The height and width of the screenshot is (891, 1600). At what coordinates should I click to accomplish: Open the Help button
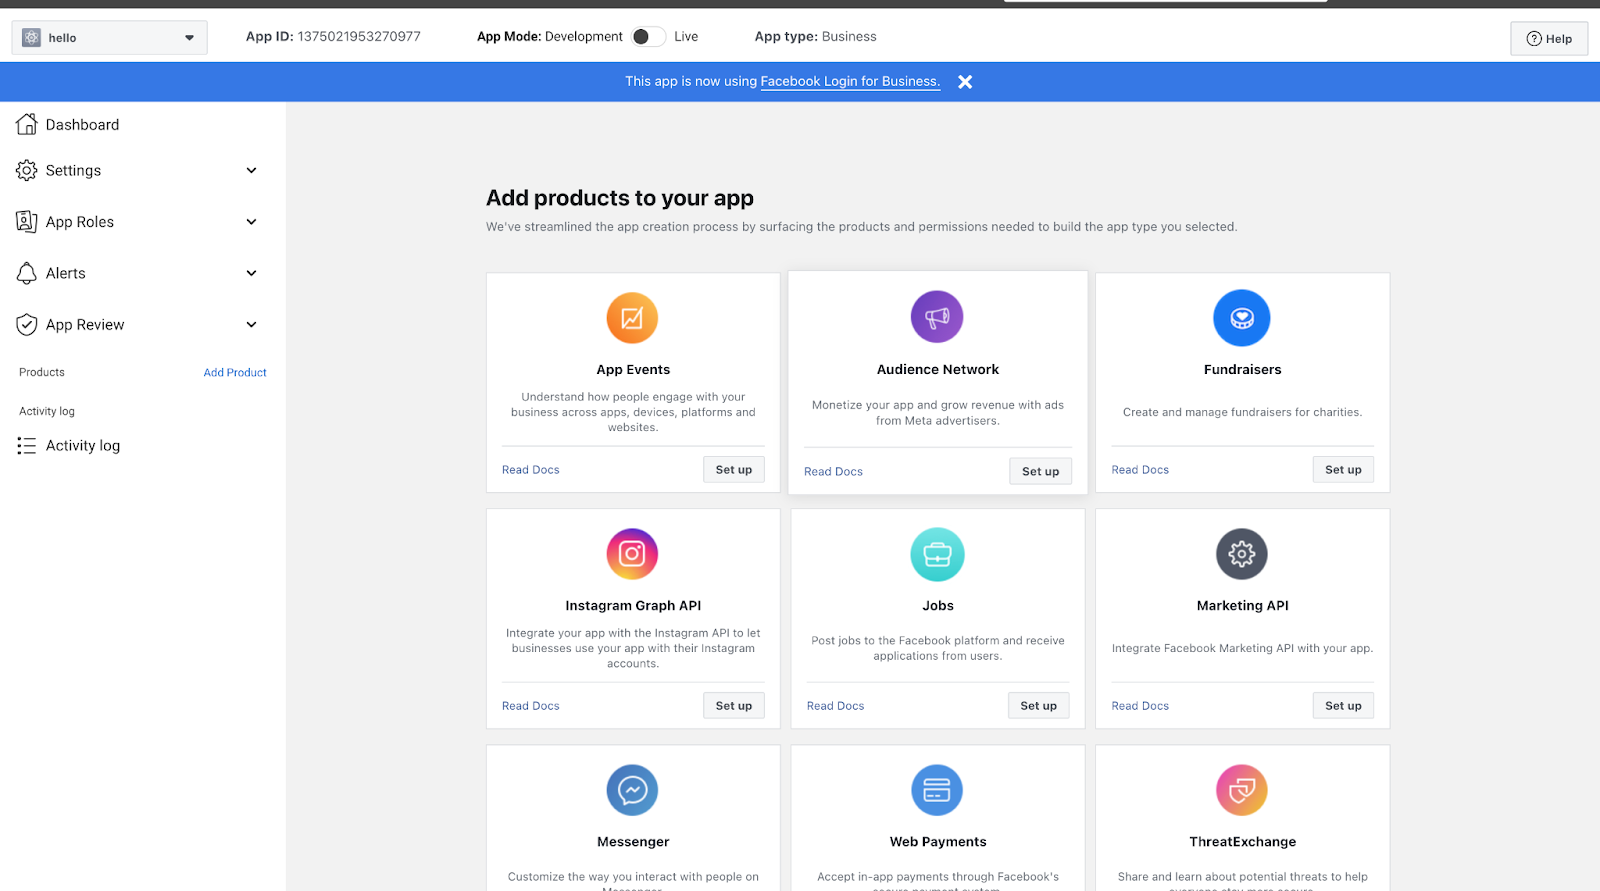[1549, 39]
